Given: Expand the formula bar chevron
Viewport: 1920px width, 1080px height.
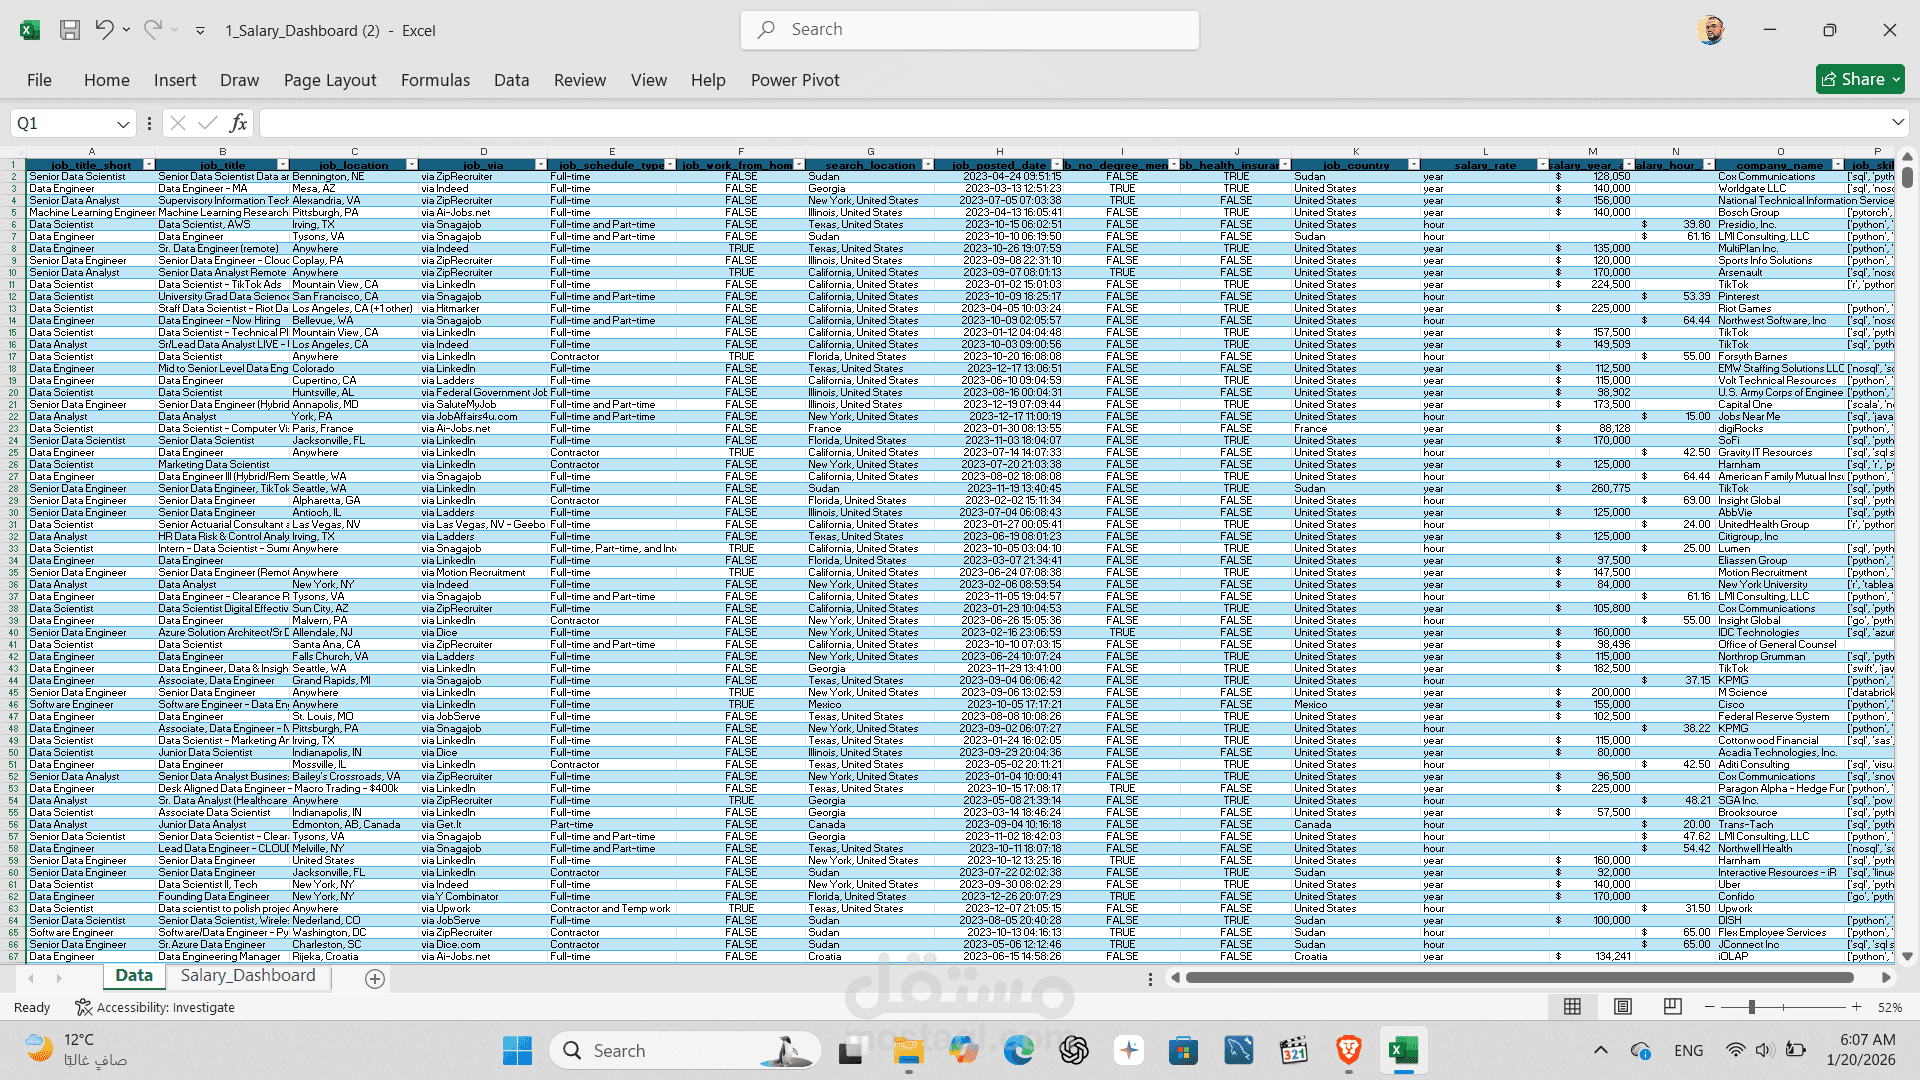Looking at the screenshot, I should click(x=1897, y=122).
